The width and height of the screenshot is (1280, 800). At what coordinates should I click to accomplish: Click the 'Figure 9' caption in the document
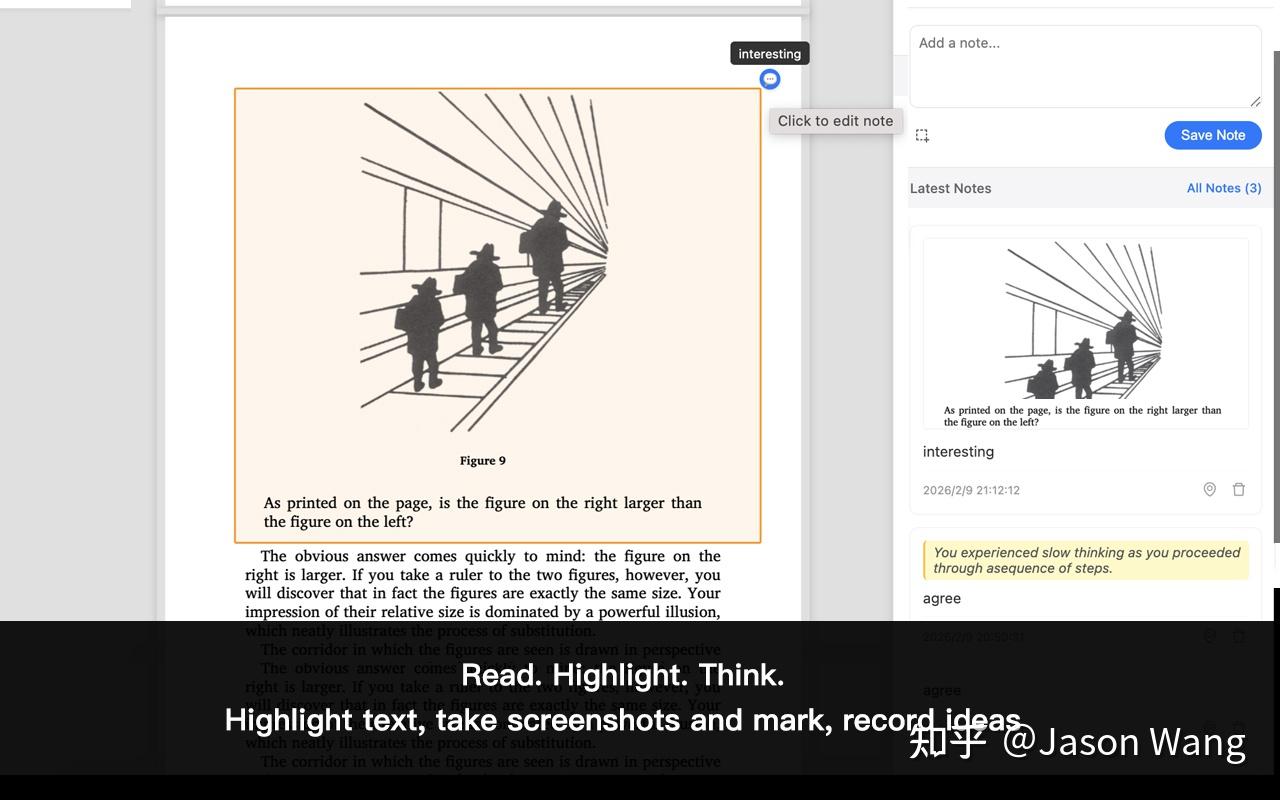[483, 461]
